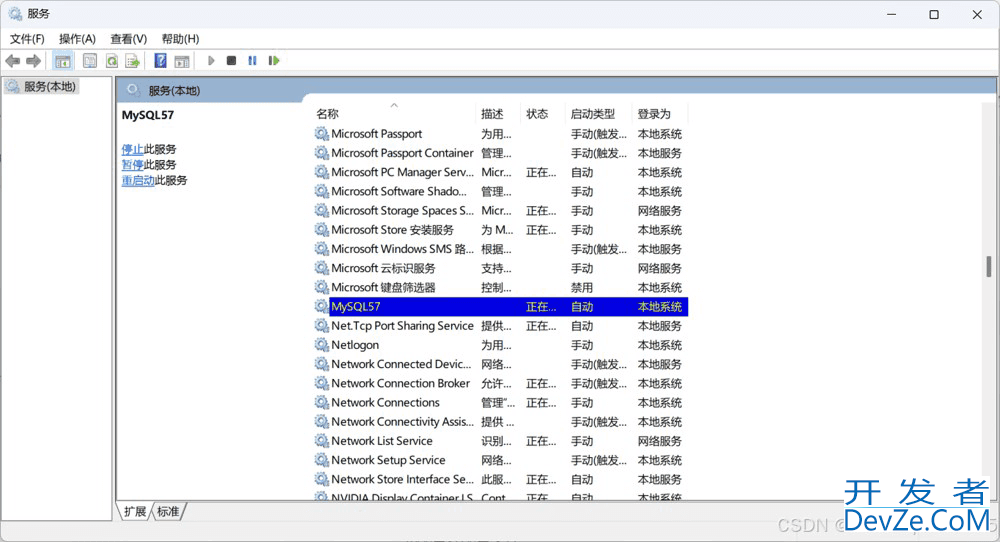Sort by the 启动类型 column header
Viewport: 1000px width, 542px height.
(593, 114)
